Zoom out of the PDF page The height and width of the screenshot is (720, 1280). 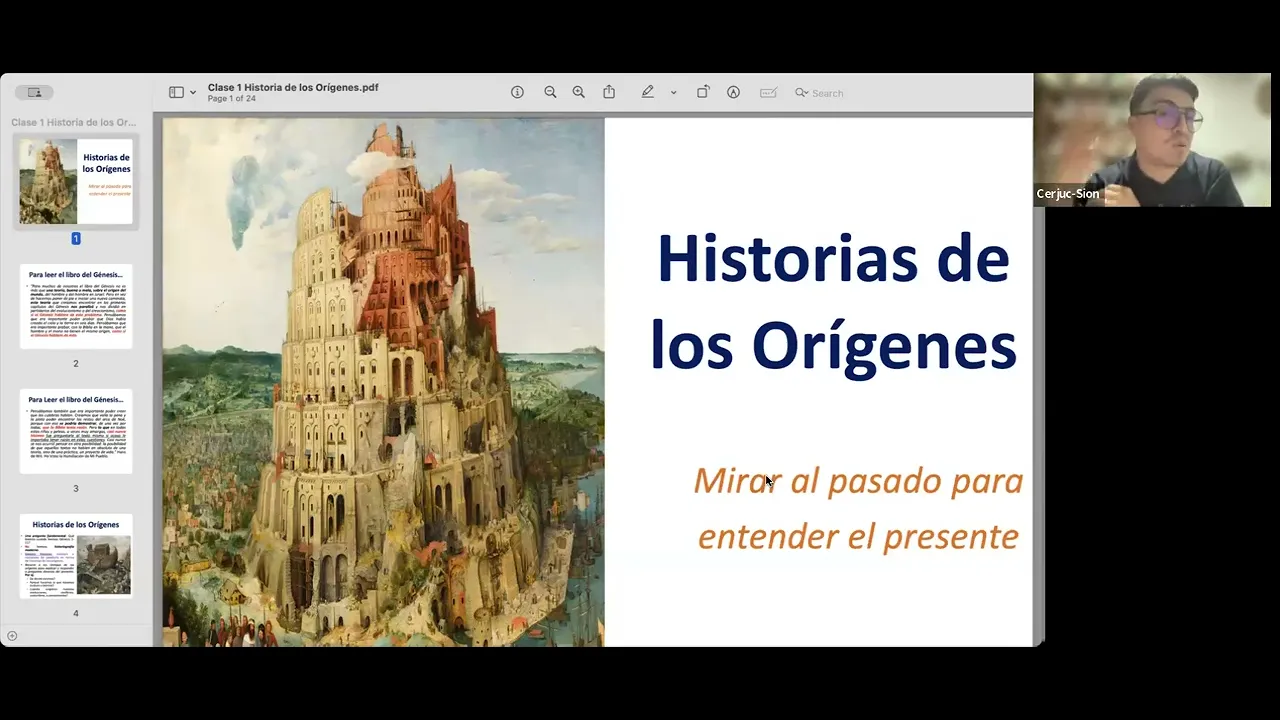(550, 92)
